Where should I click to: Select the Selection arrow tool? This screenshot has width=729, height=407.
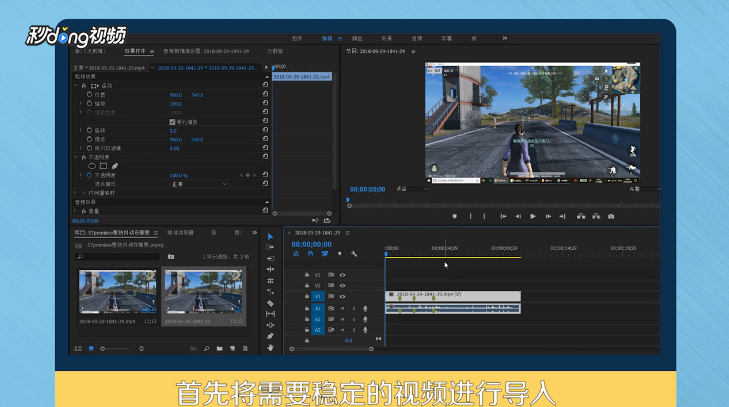270,237
